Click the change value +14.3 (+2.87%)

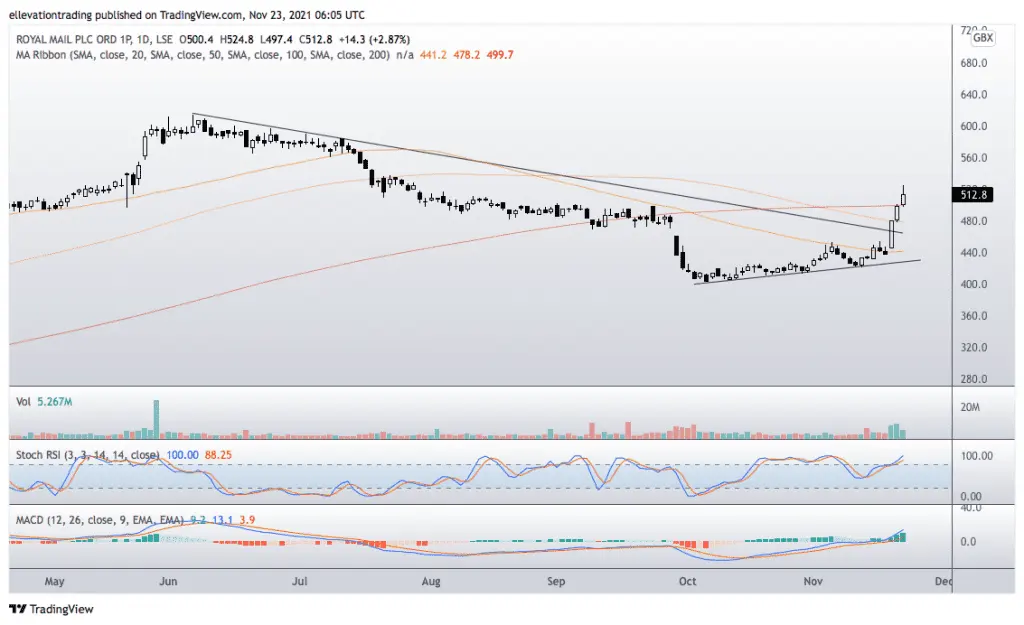point(374,39)
